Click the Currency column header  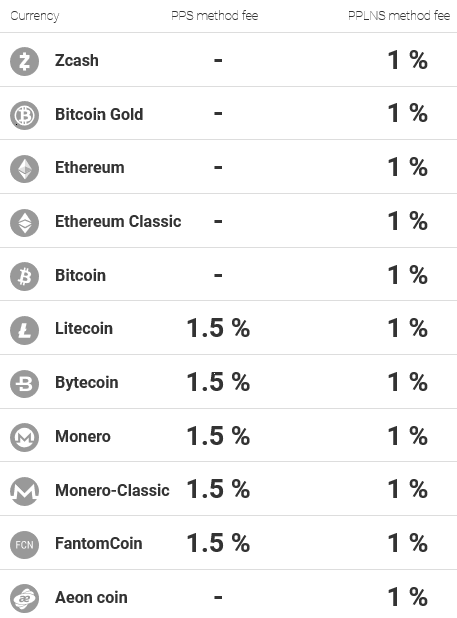35,16
